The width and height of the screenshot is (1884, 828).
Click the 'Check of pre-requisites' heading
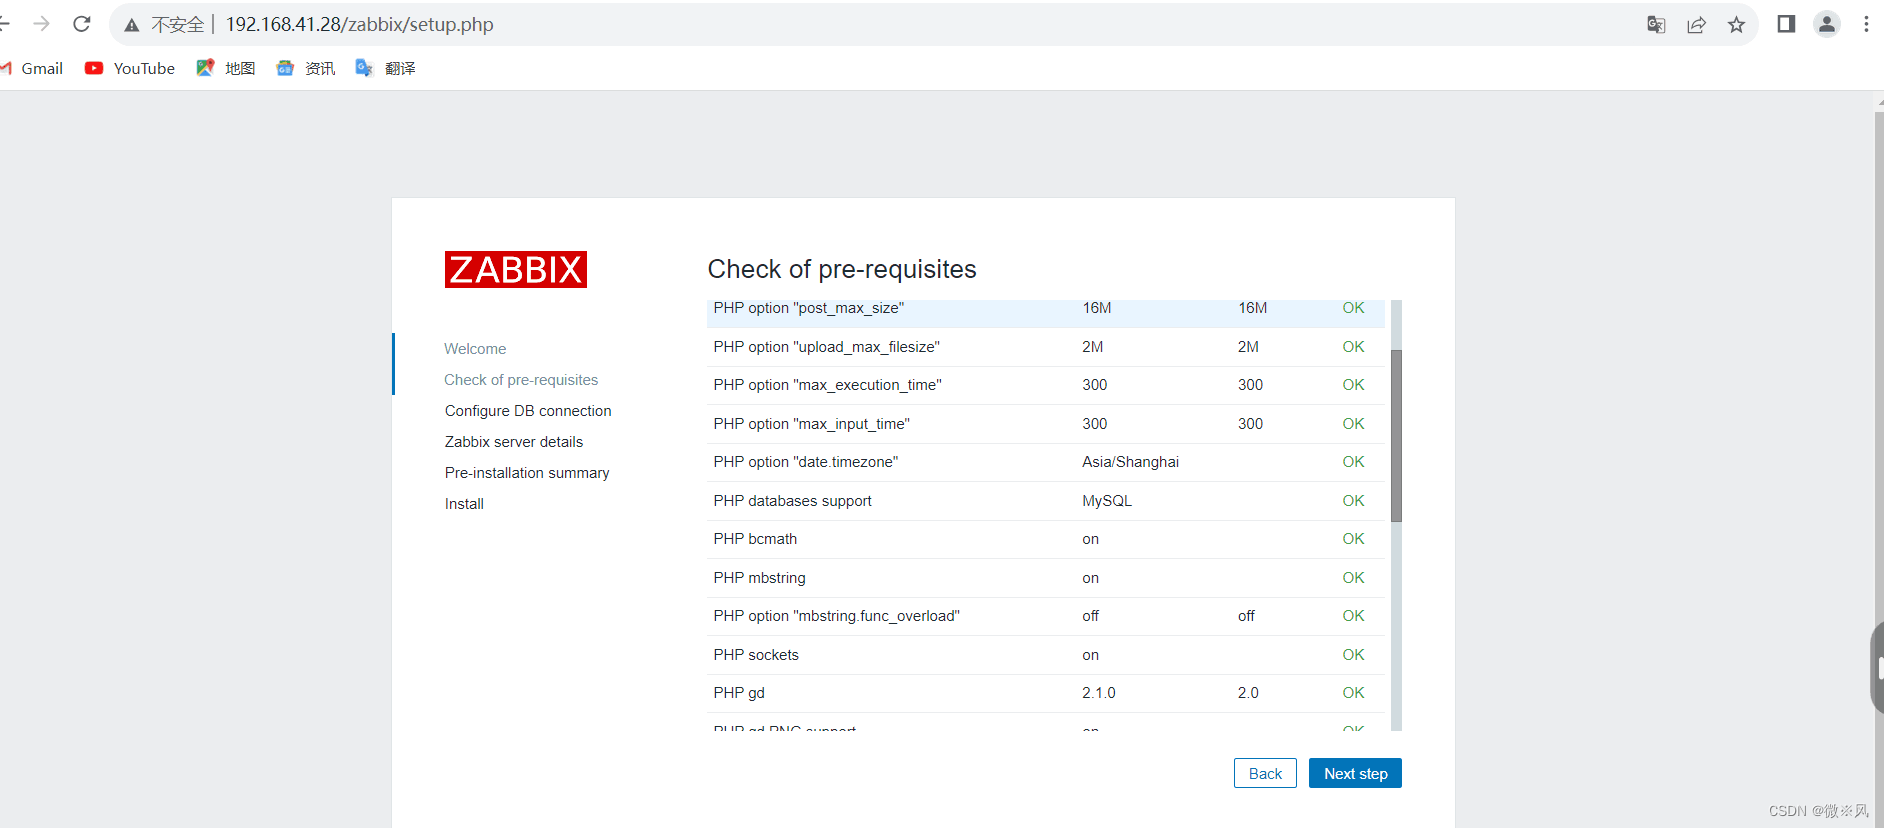(x=842, y=269)
